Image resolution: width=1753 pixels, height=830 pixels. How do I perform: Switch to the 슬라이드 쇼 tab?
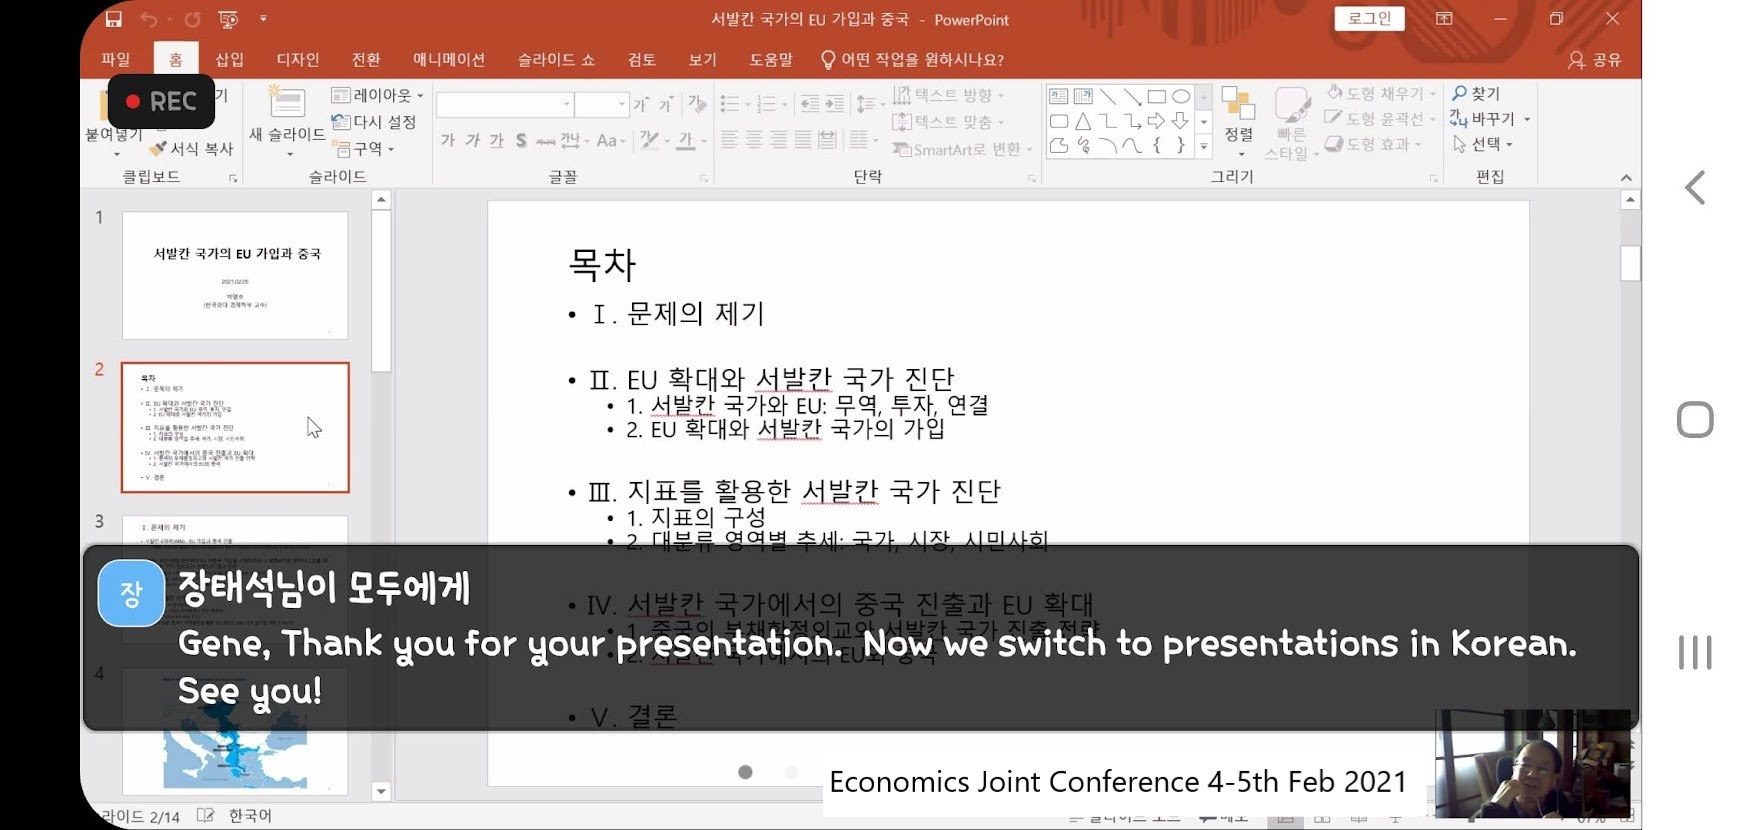click(x=556, y=59)
